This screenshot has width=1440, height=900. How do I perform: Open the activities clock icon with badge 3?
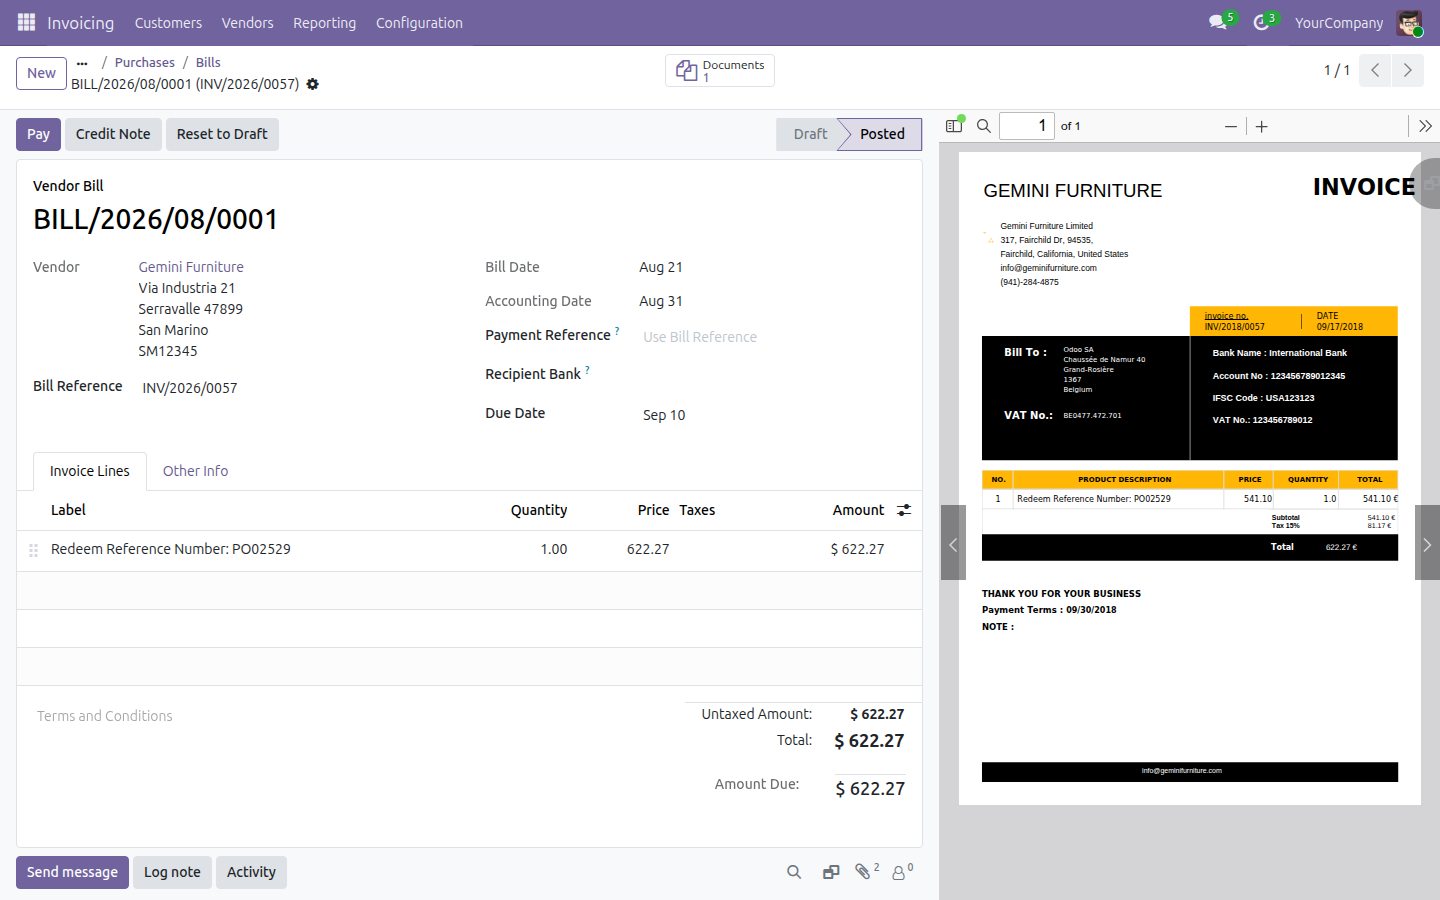coord(1262,22)
